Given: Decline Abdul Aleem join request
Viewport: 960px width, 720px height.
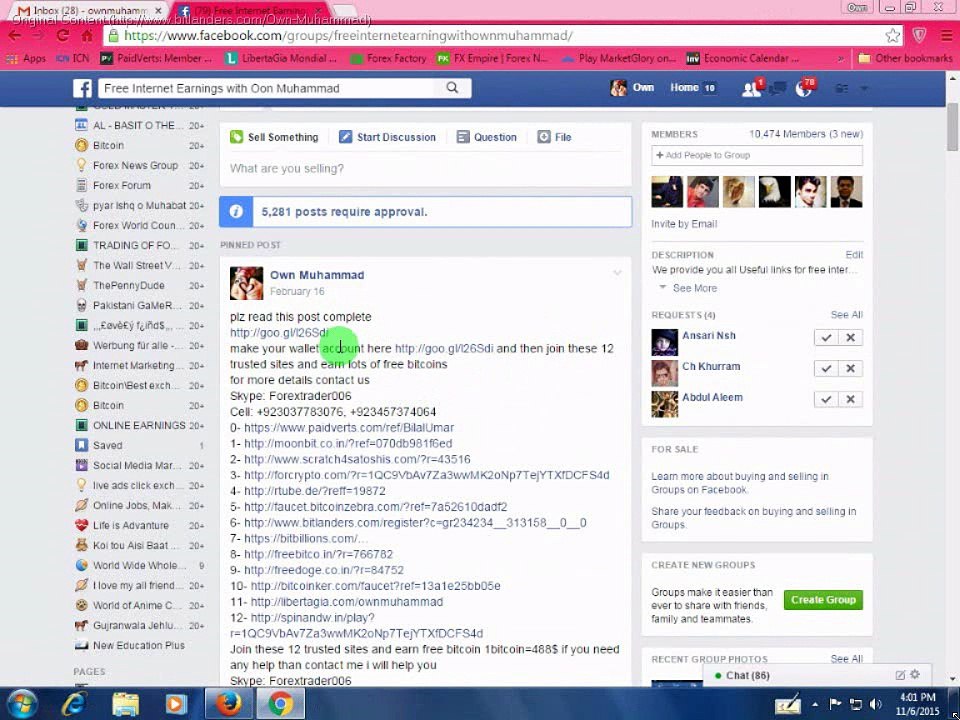Looking at the screenshot, I should pyautogui.click(x=850, y=399).
